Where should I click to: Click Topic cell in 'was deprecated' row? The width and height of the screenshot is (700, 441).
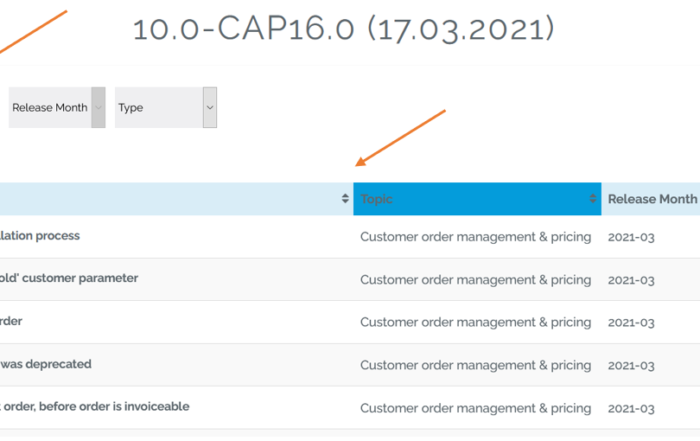coord(475,366)
